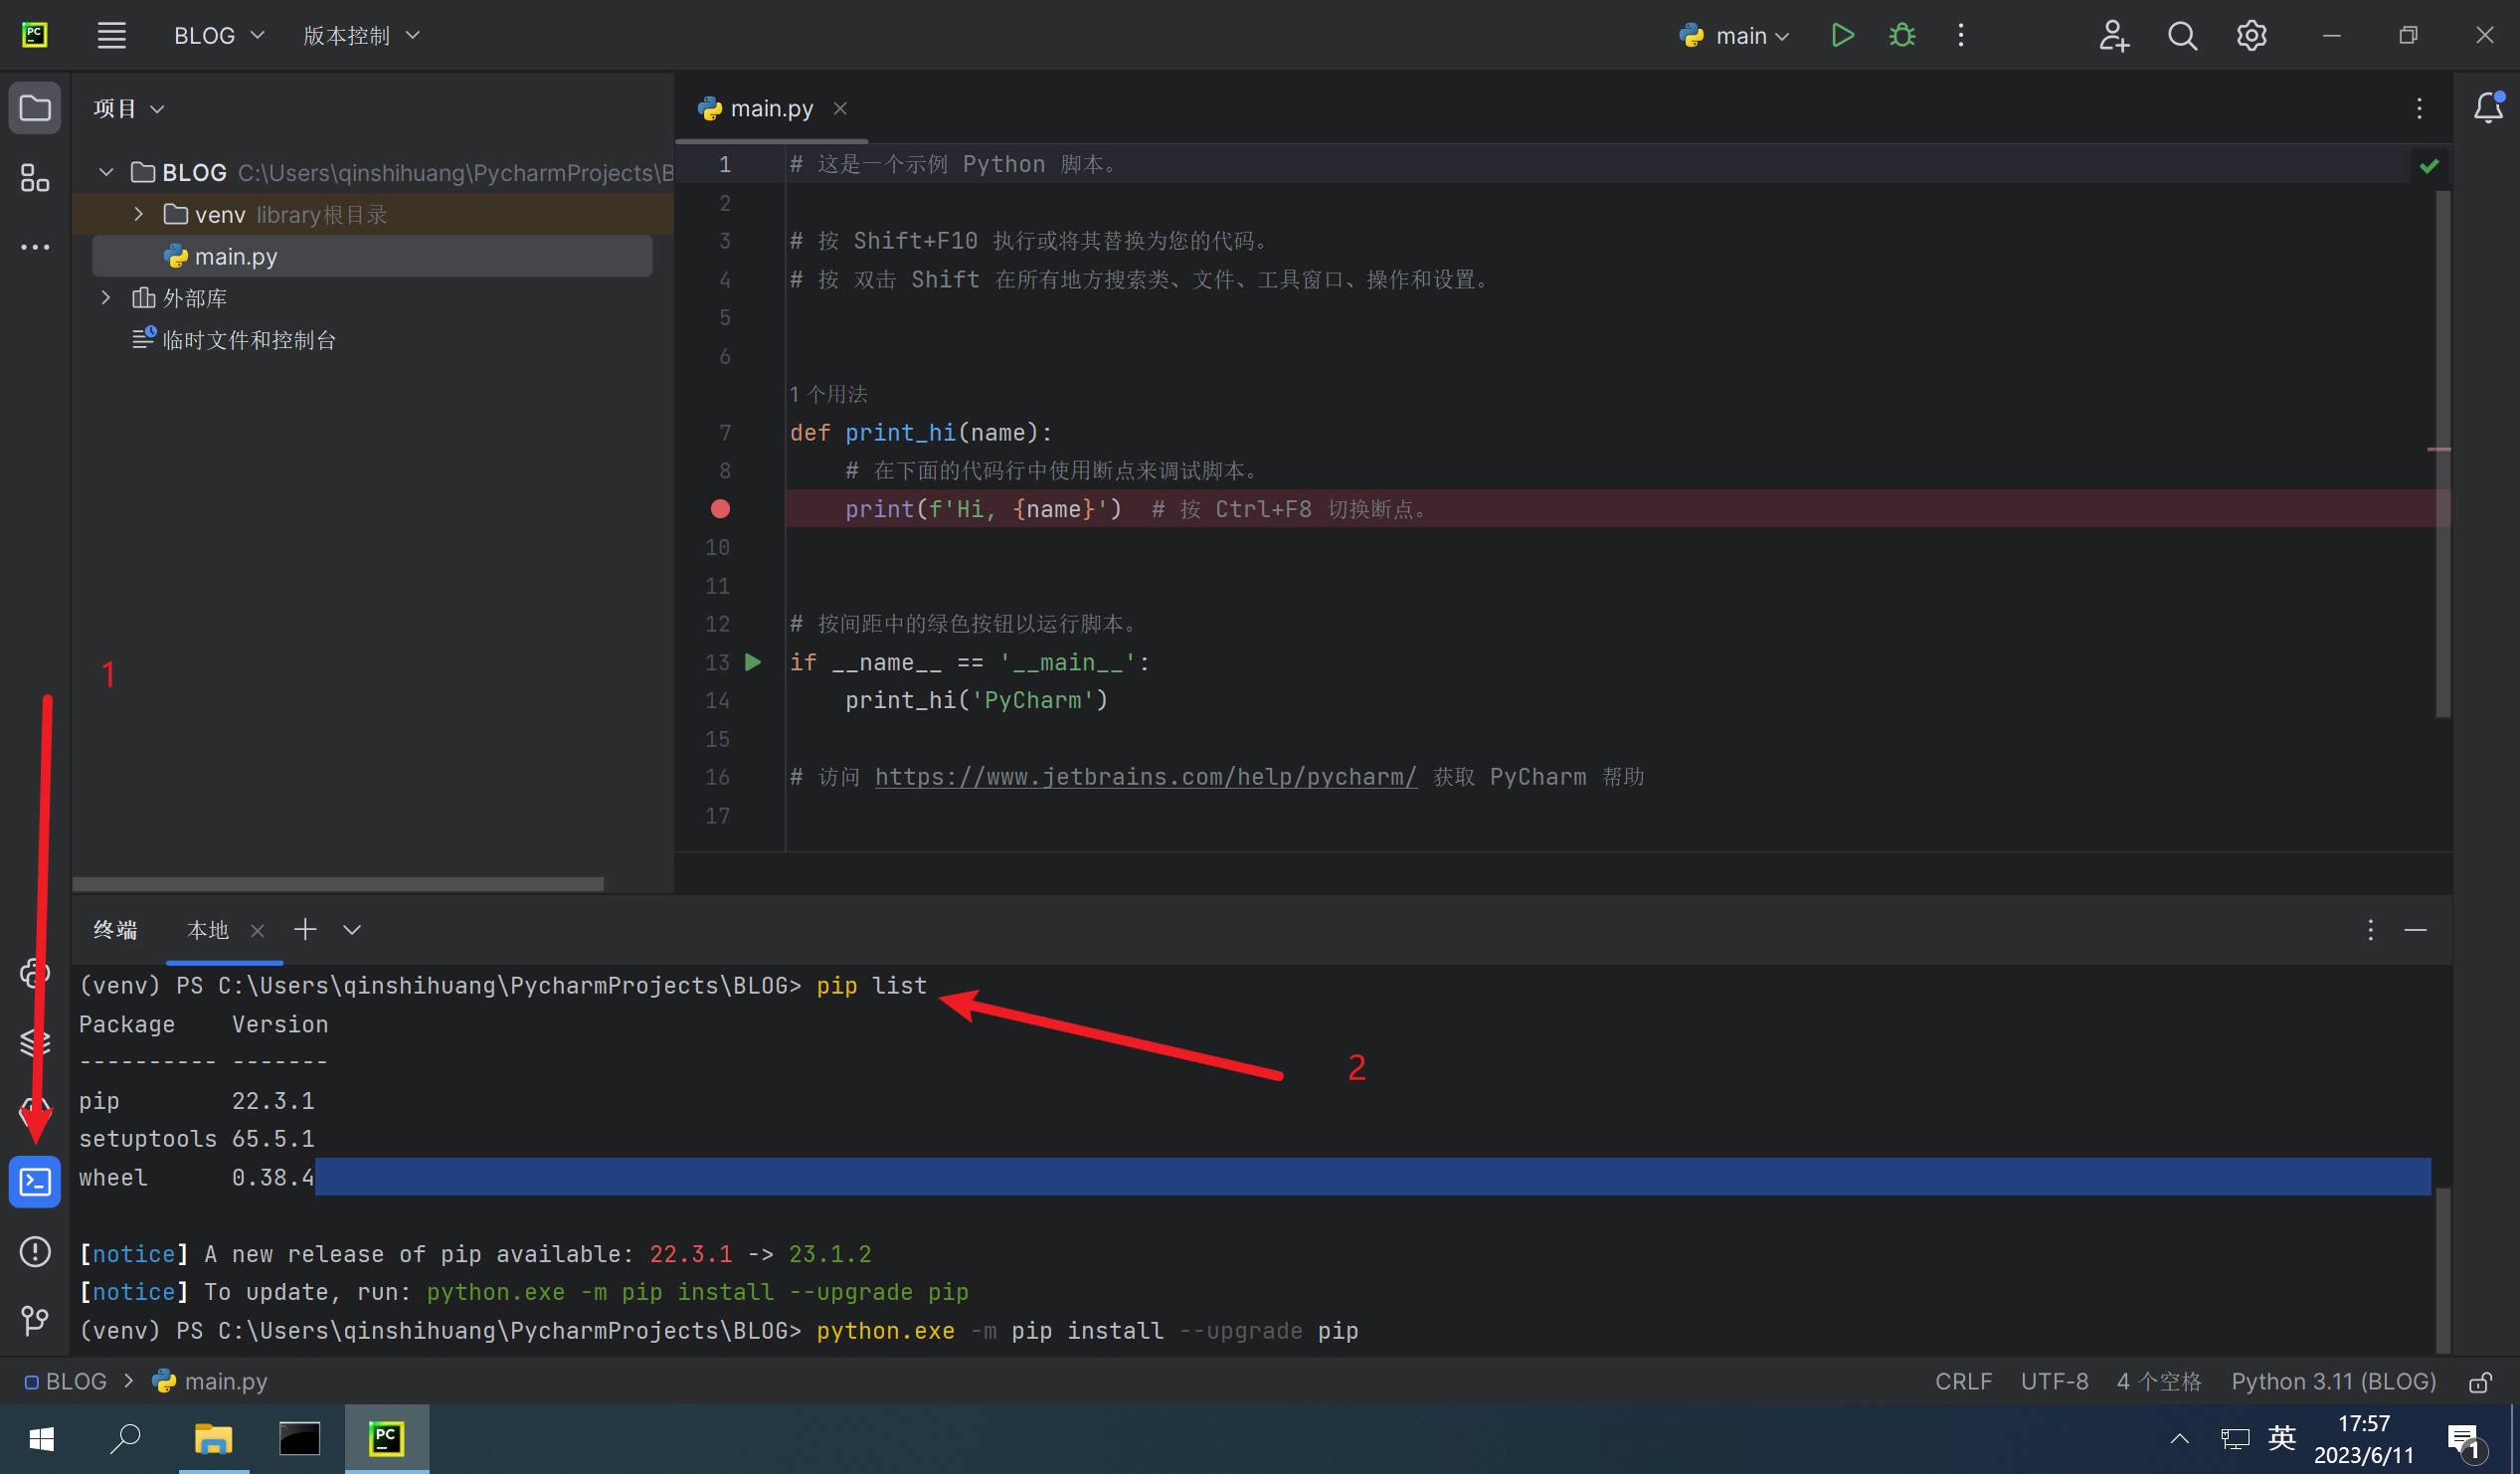Open File Explorer from taskbar

(213, 1439)
